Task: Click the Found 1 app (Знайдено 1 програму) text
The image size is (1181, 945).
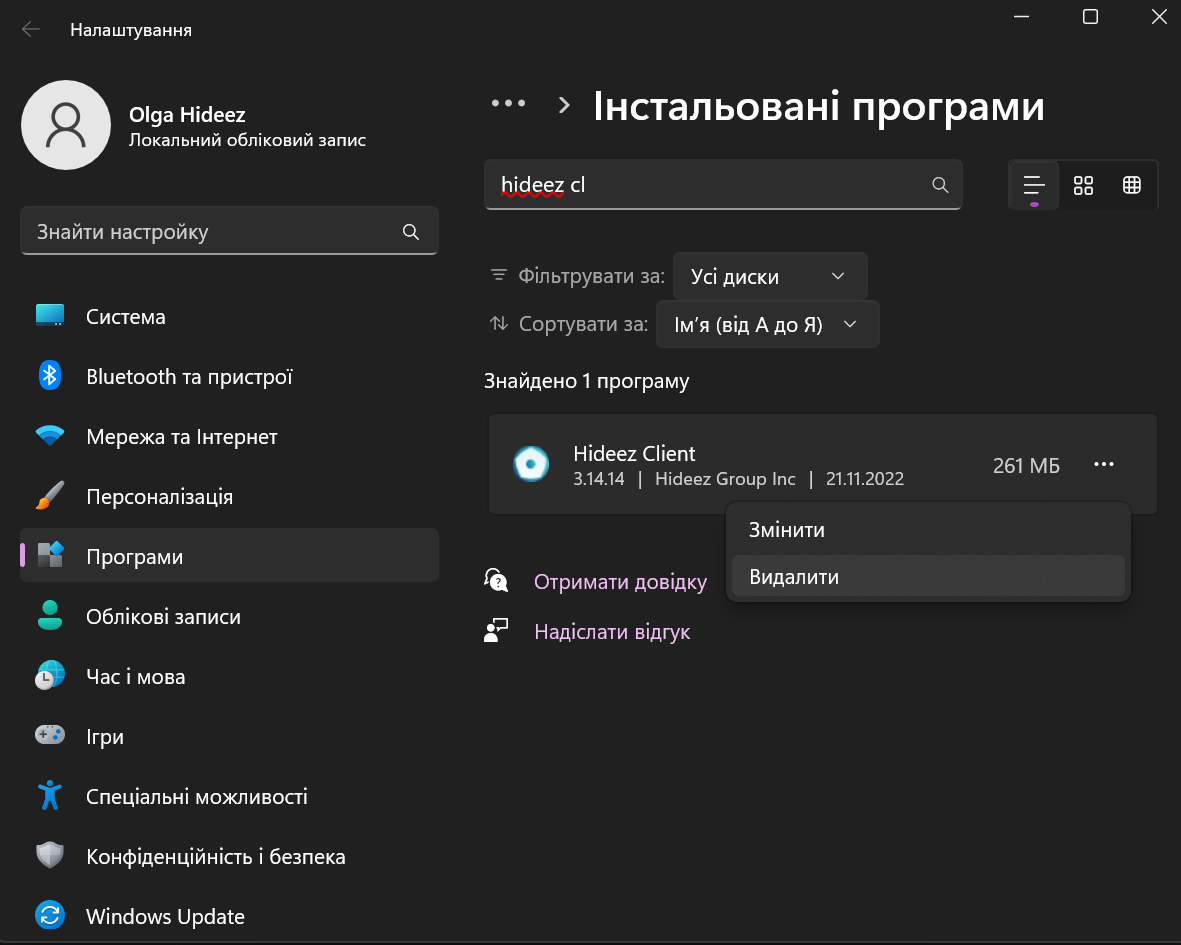Action: (x=586, y=381)
